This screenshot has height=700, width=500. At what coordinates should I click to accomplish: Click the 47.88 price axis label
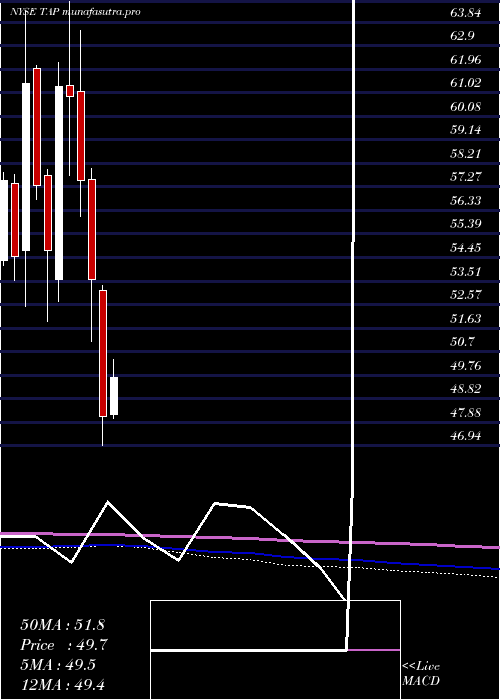(x=466, y=413)
